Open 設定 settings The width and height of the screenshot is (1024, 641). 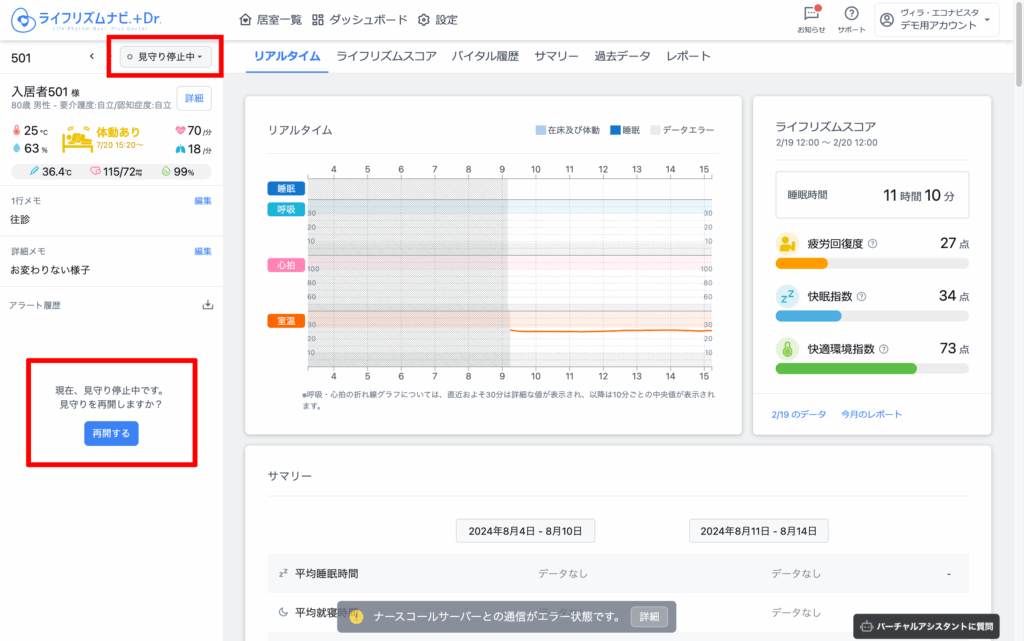(438, 20)
